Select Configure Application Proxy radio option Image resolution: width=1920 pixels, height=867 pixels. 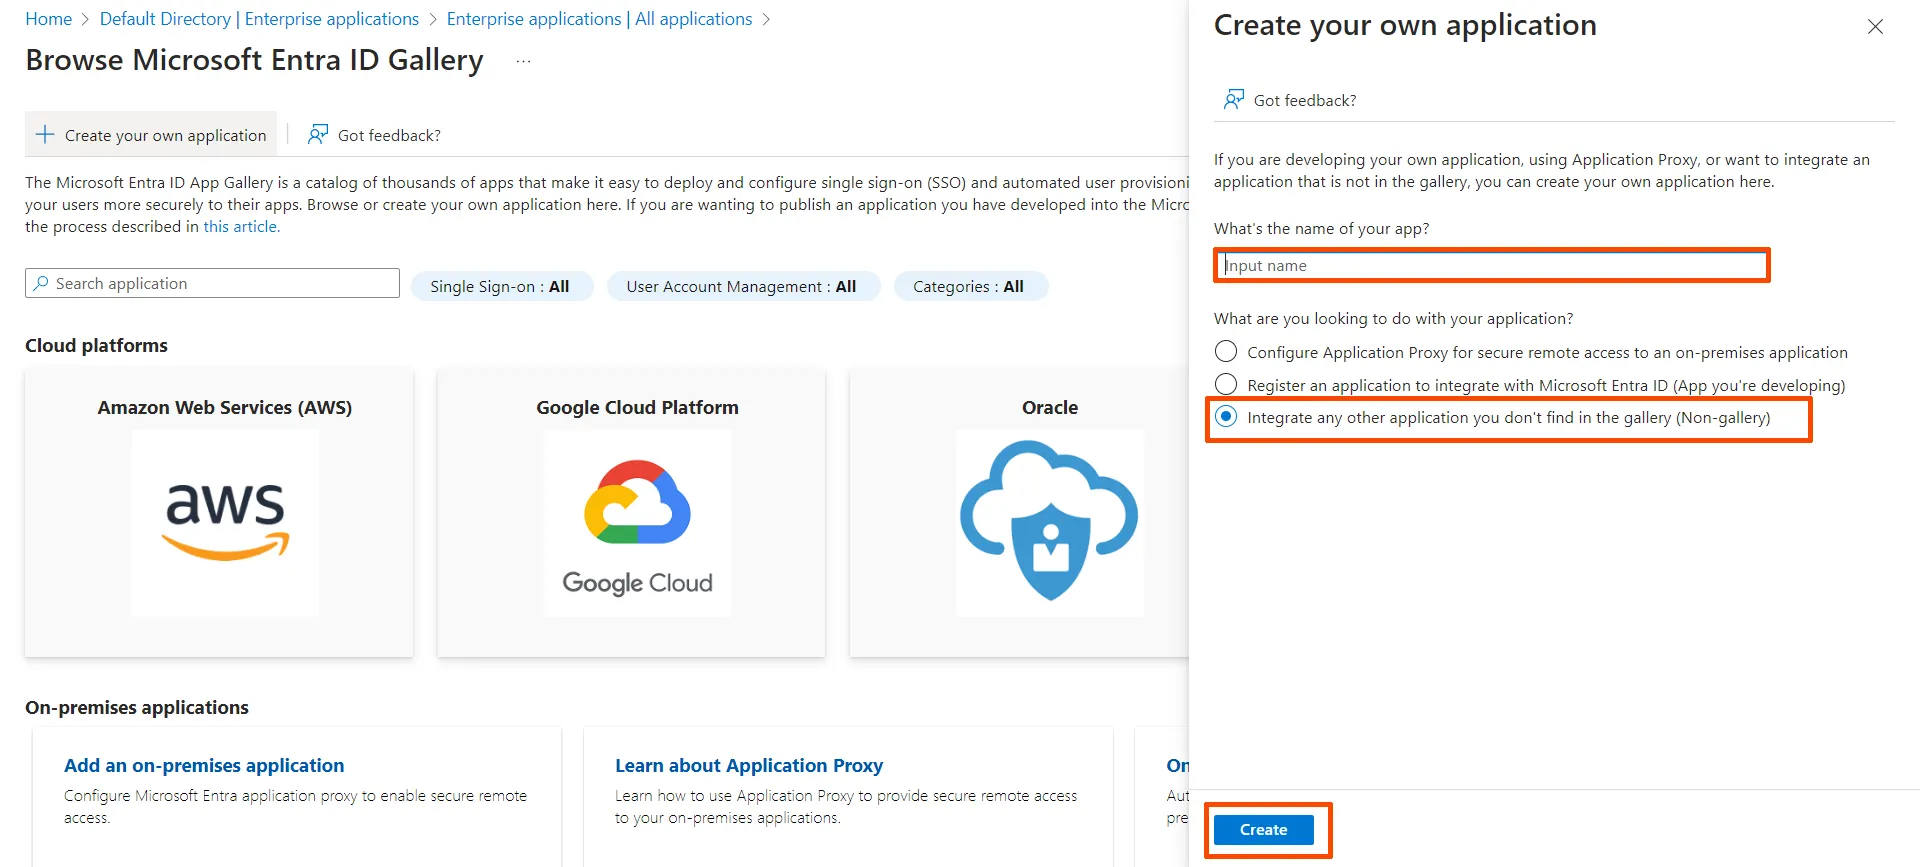coord(1226,352)
